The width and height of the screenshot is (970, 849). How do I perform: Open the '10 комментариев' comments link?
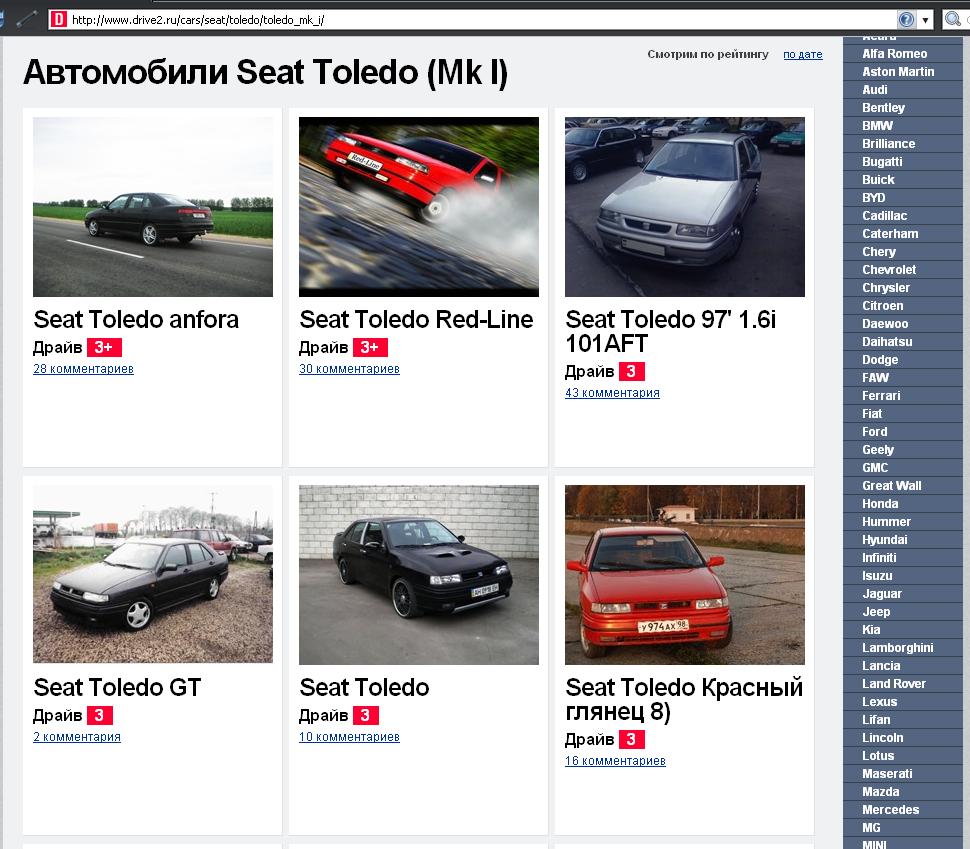pyautogui.click(x=350, y=737)
